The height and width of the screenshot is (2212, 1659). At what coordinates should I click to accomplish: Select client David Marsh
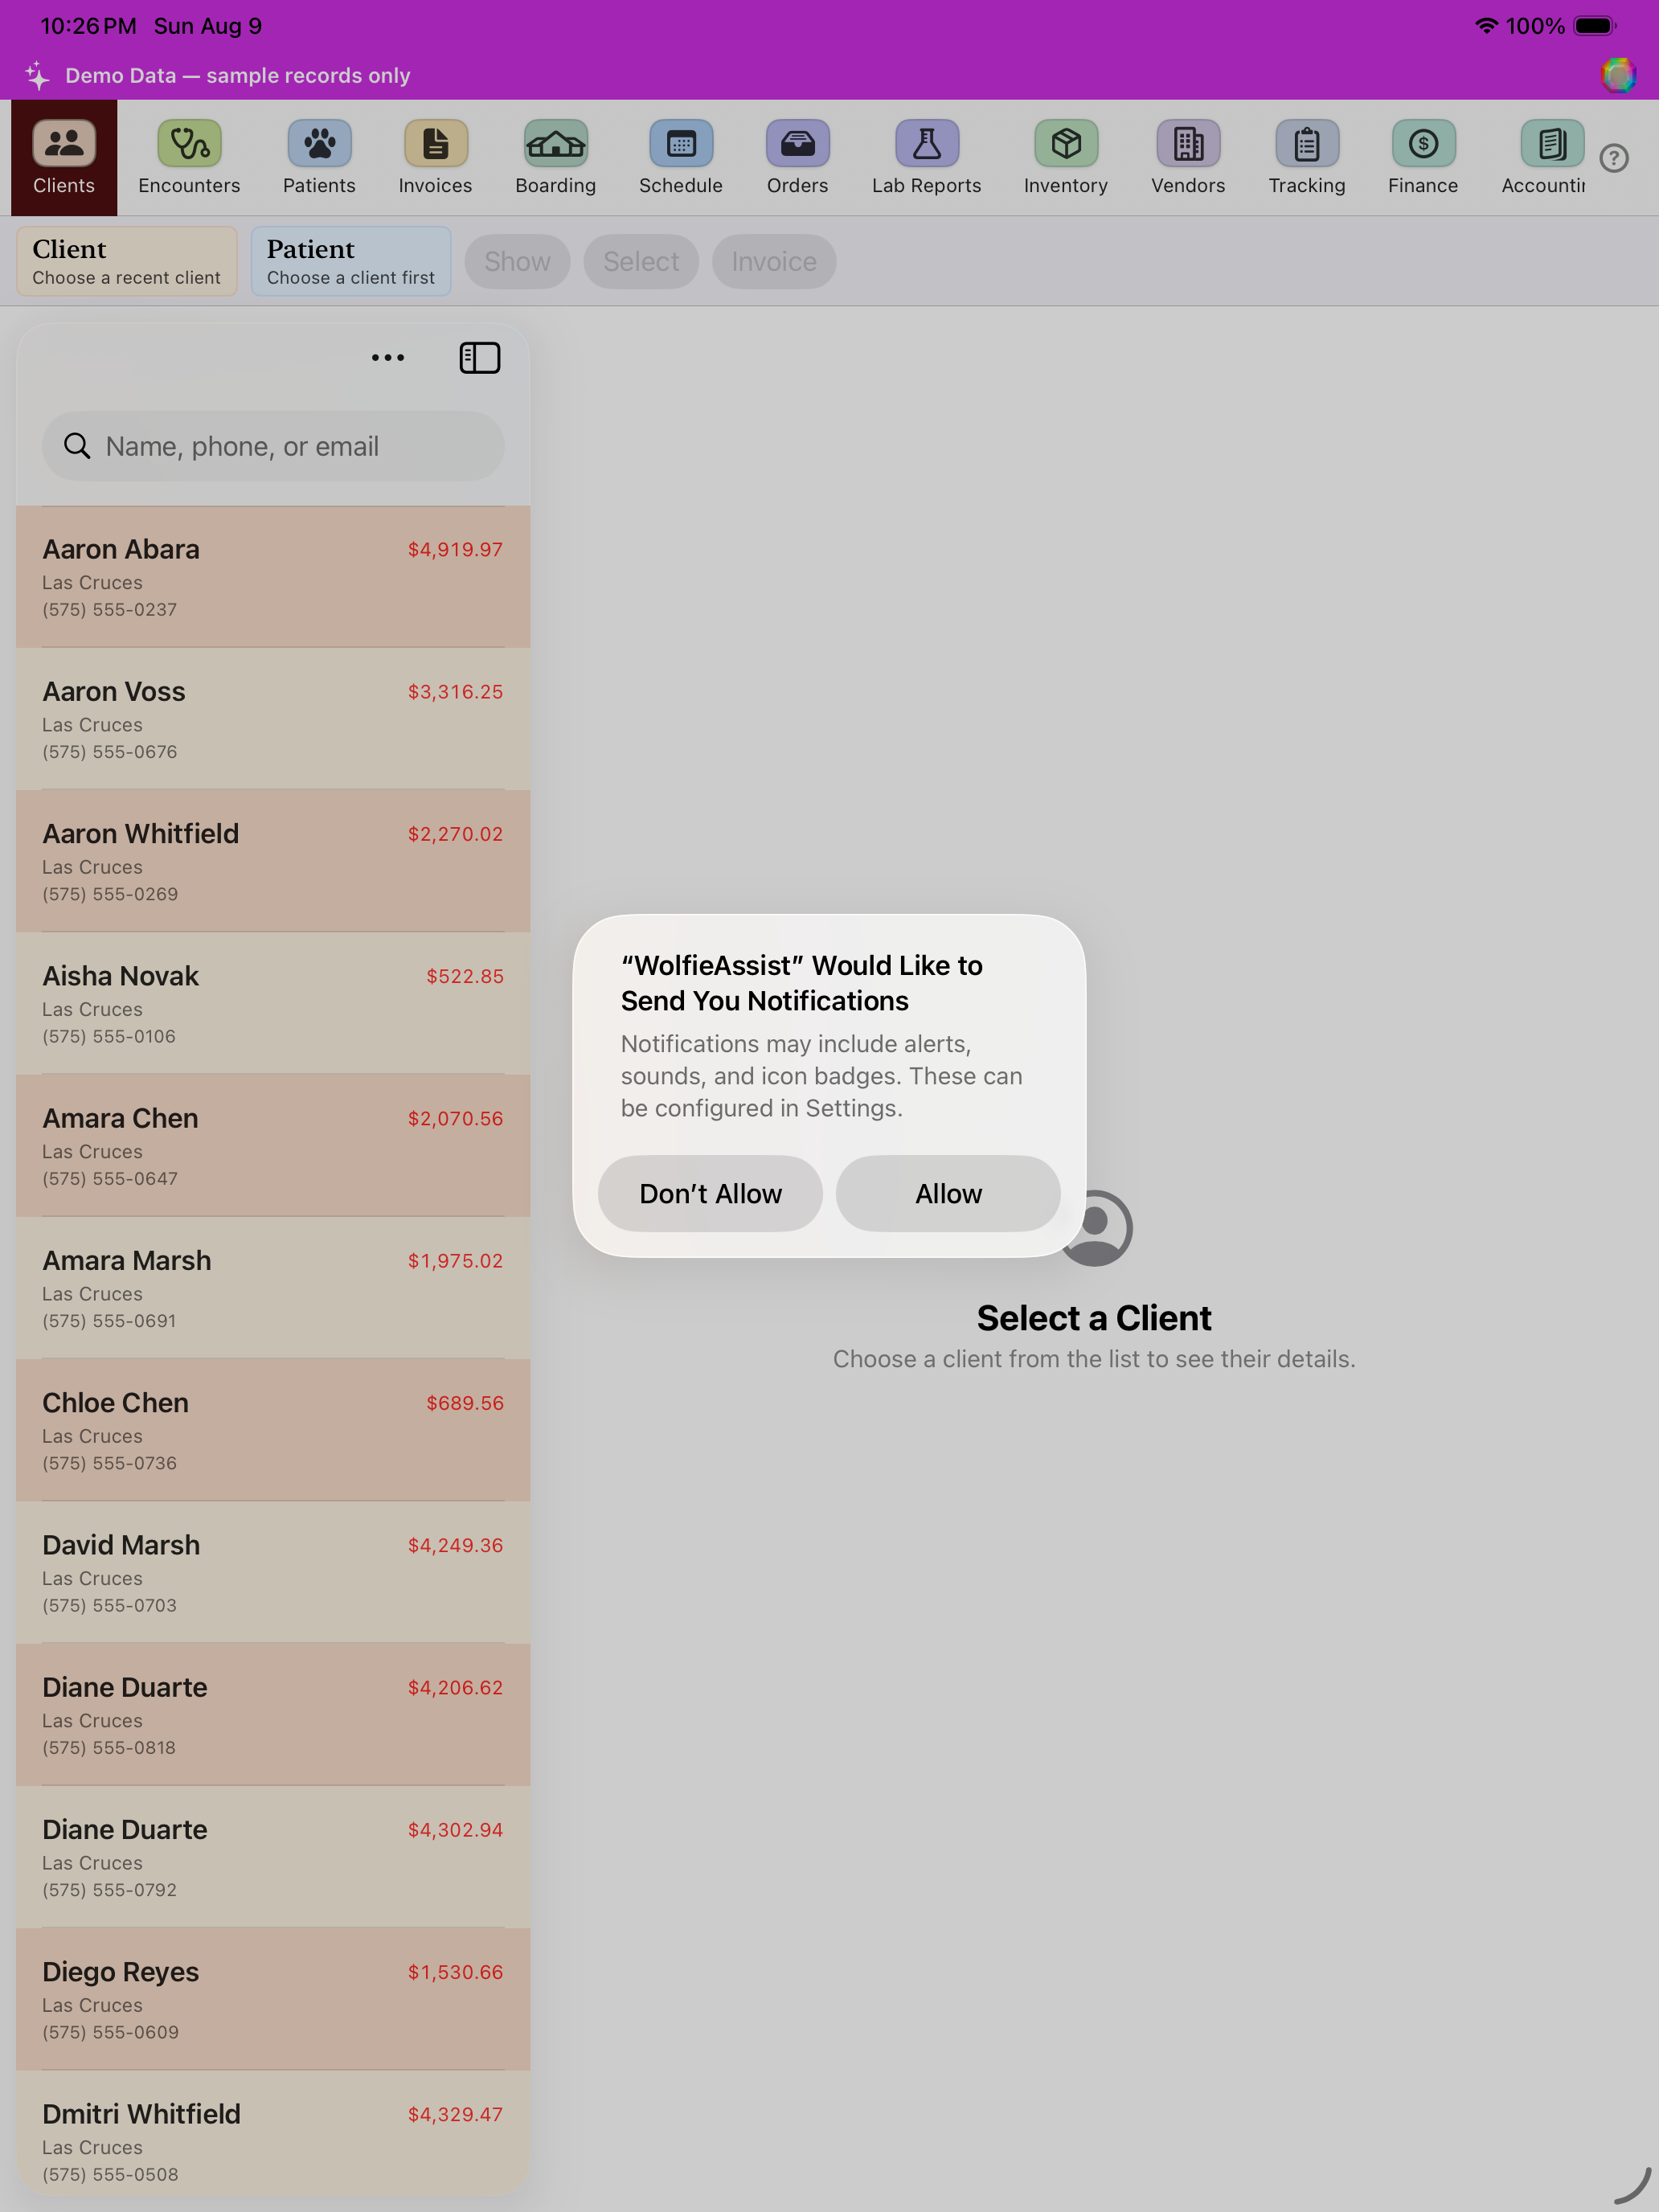tap(273, 1572)
